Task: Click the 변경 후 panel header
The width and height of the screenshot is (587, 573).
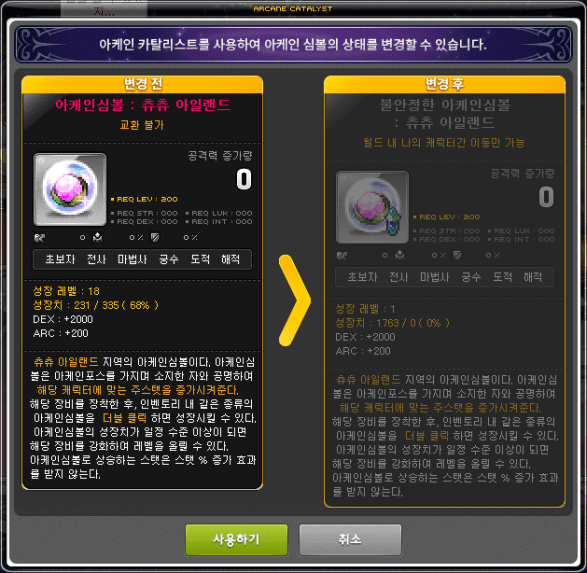Action: click(444, 84)
